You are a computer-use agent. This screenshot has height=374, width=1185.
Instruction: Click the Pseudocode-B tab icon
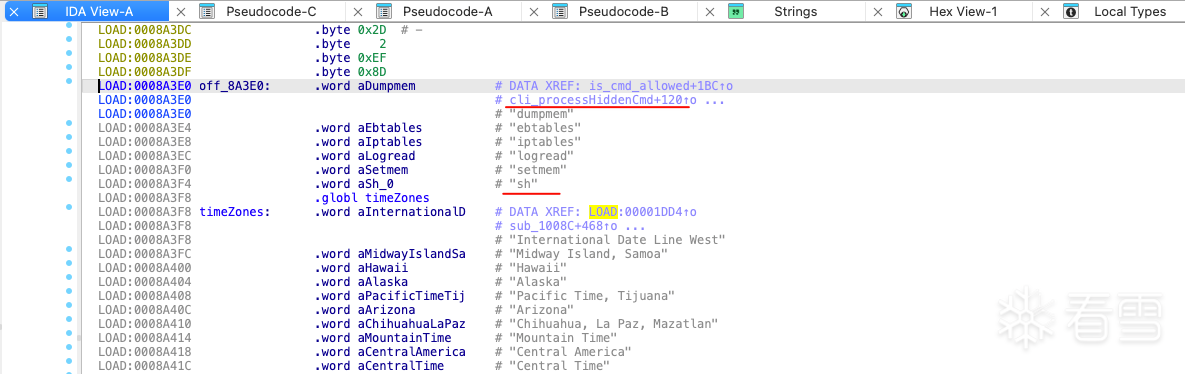pyautogui.click(x=560, y=12)
